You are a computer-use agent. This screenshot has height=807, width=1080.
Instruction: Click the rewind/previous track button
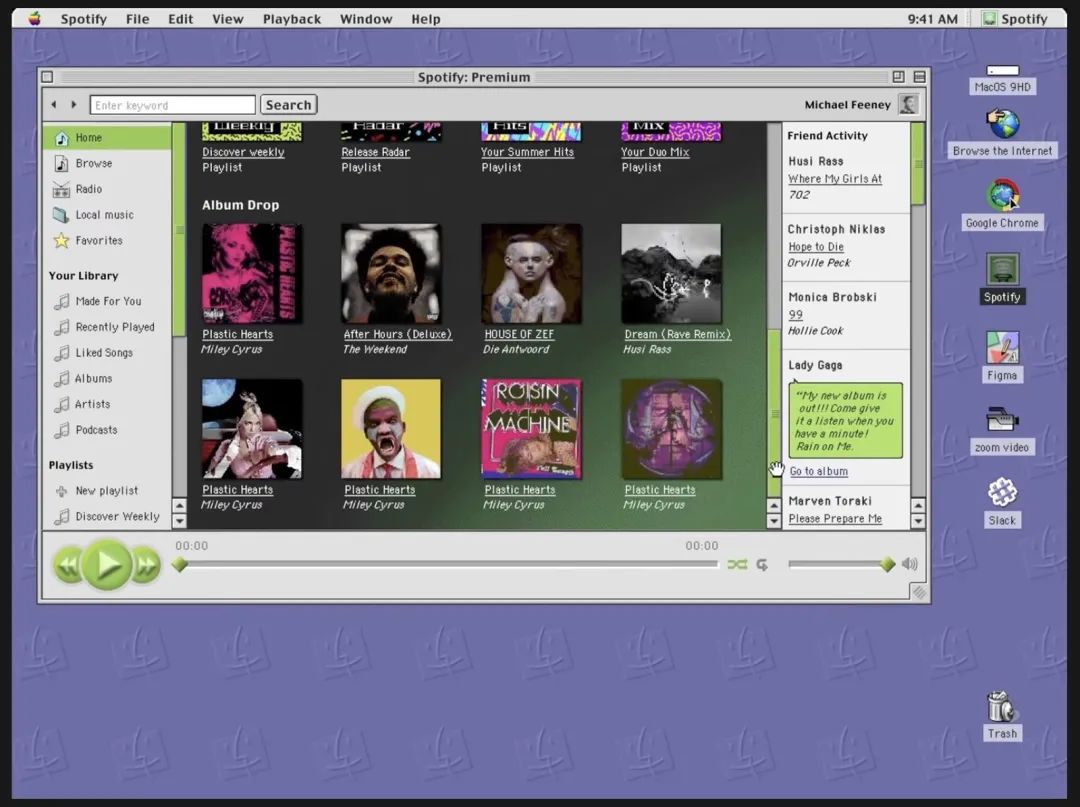tap(67, 566)
